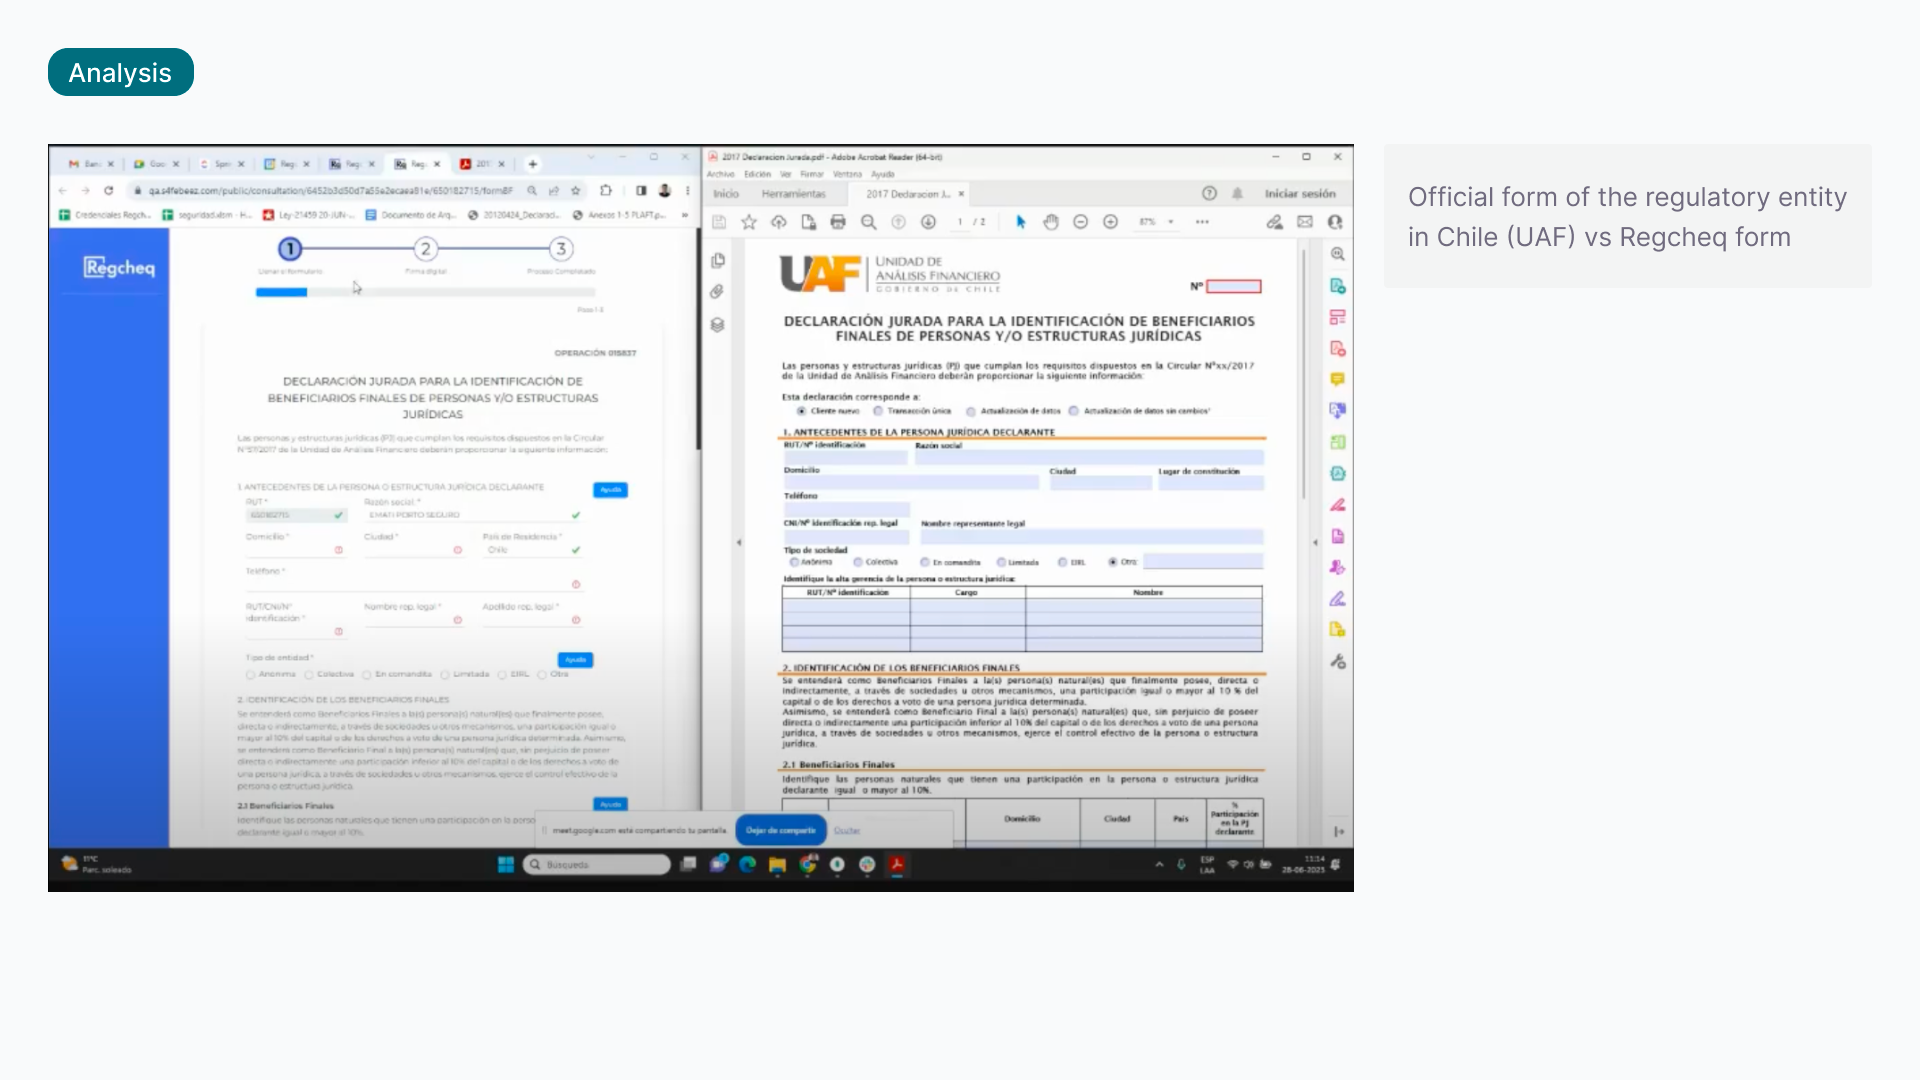Click the Chrome address bar URL
The height and width of the screenshot is (1080, 1920).
coord(330,190)
